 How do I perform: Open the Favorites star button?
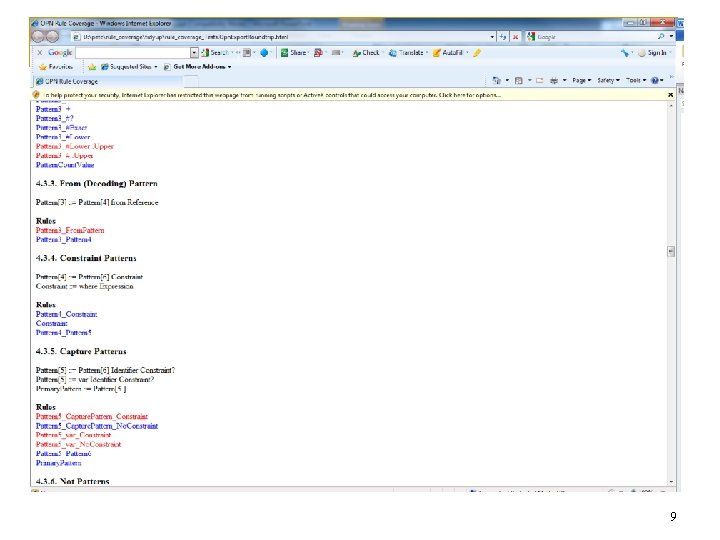(56, 67)
